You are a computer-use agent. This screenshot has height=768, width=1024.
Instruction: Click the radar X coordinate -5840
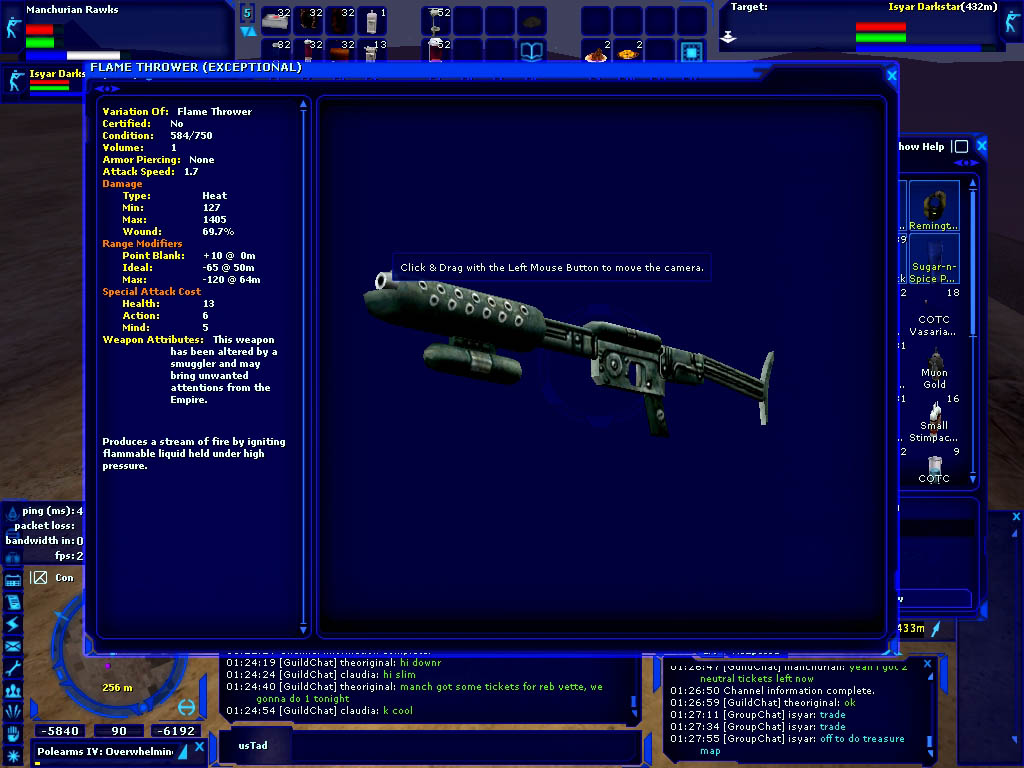pyautogui.click(x=59, y=731)
